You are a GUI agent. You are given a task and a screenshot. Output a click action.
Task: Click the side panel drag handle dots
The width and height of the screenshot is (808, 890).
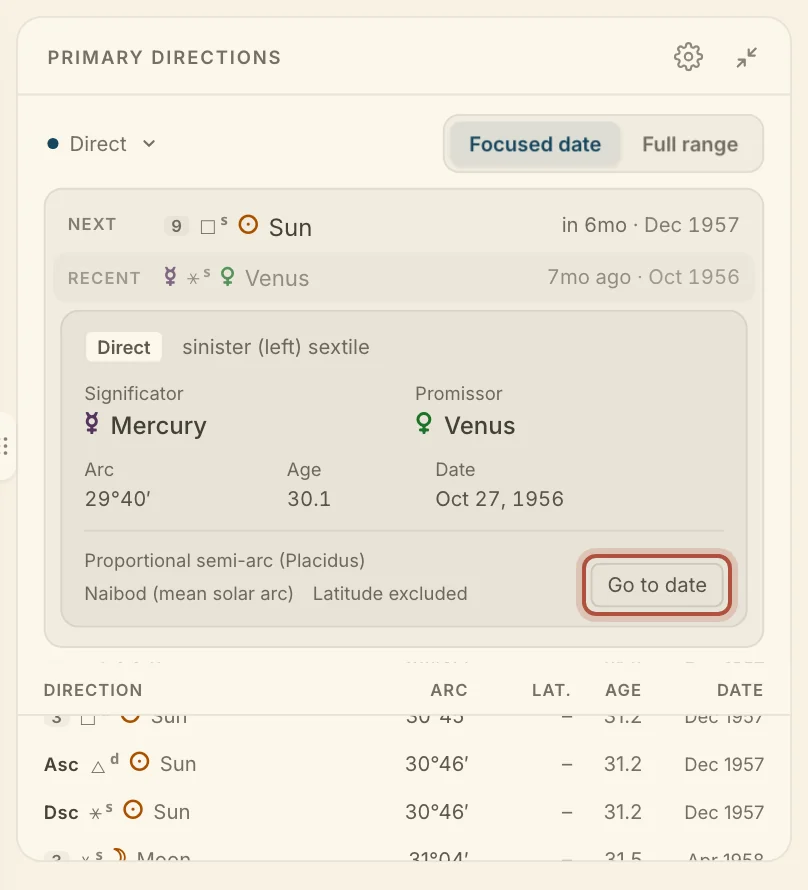point(6,446)
